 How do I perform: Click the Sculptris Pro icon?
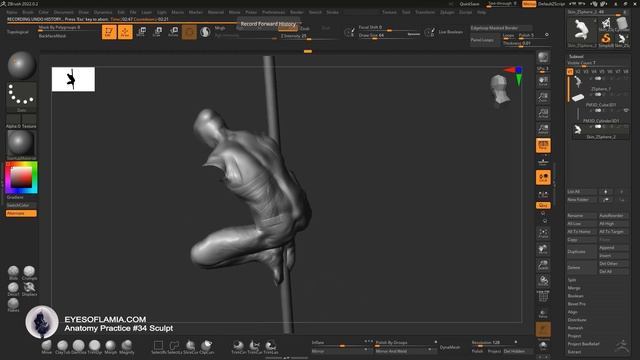205,32
